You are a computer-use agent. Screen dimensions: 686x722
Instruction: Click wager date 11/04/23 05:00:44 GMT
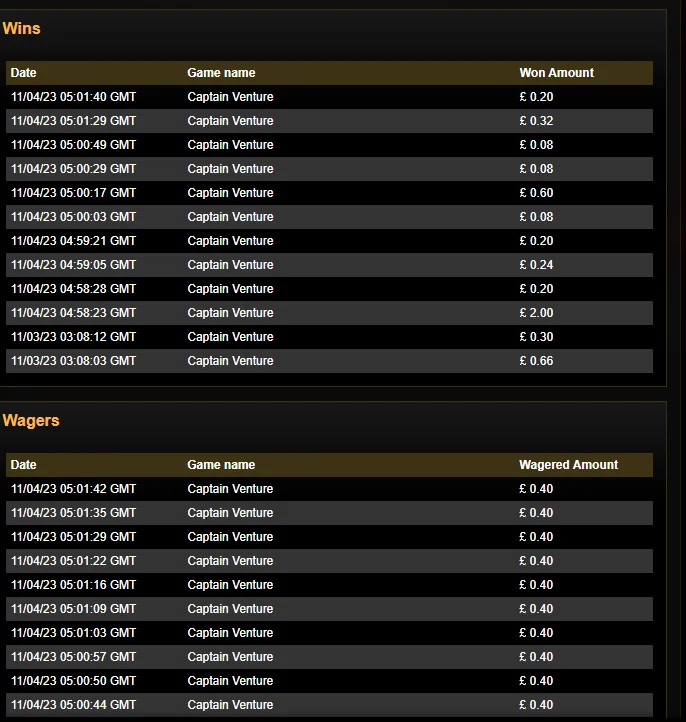[74, 705]
